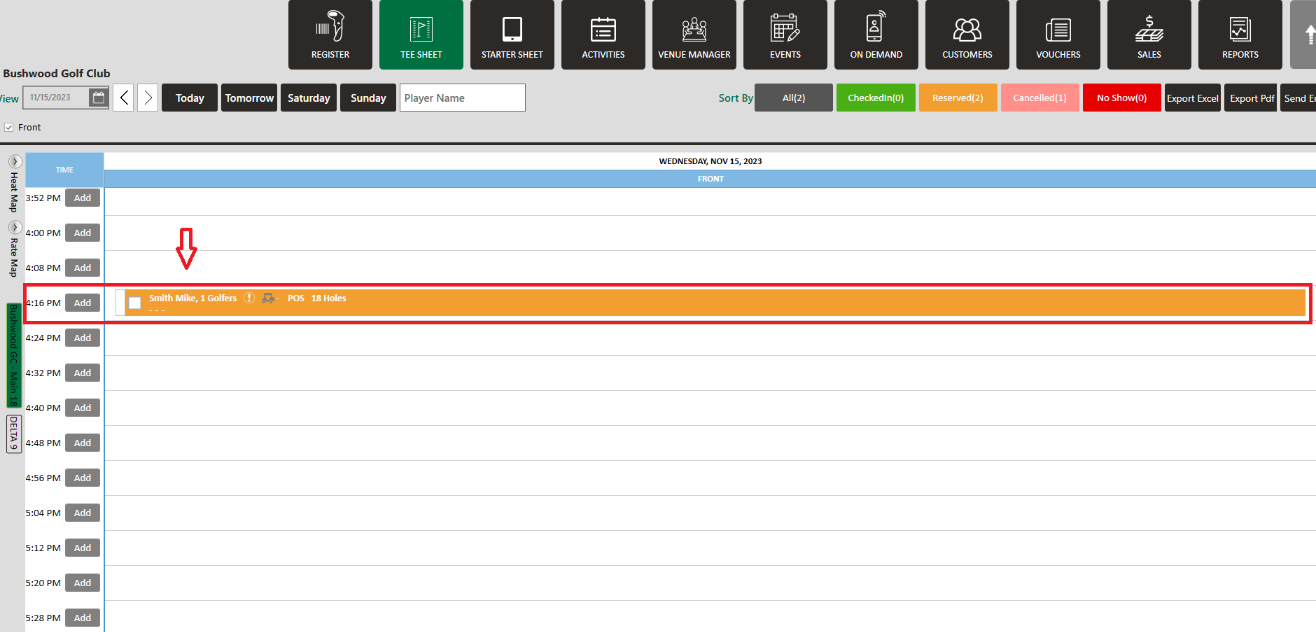Viewport: 1316px width, 632px height.
Task: Jump to Tomorrow's tee sheet
Action: click(x=249, y=98)
